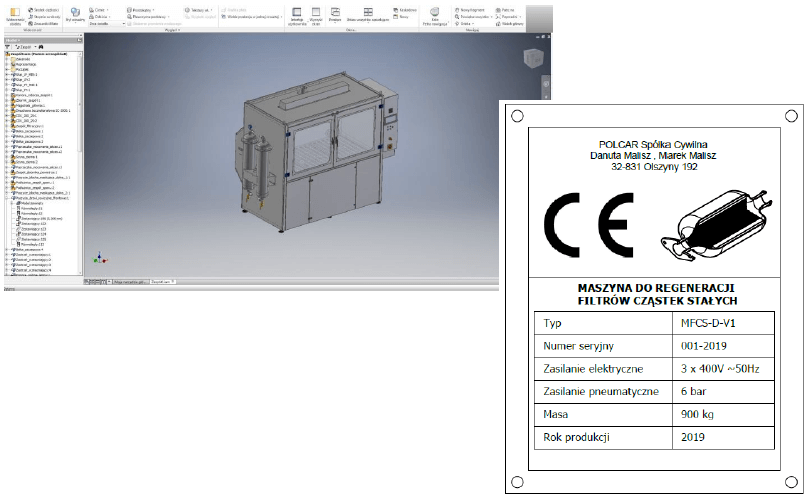808x499 pixels.
Task: Go to Widok główny home view
Action: pyautogui.click(x=510, y=23)
